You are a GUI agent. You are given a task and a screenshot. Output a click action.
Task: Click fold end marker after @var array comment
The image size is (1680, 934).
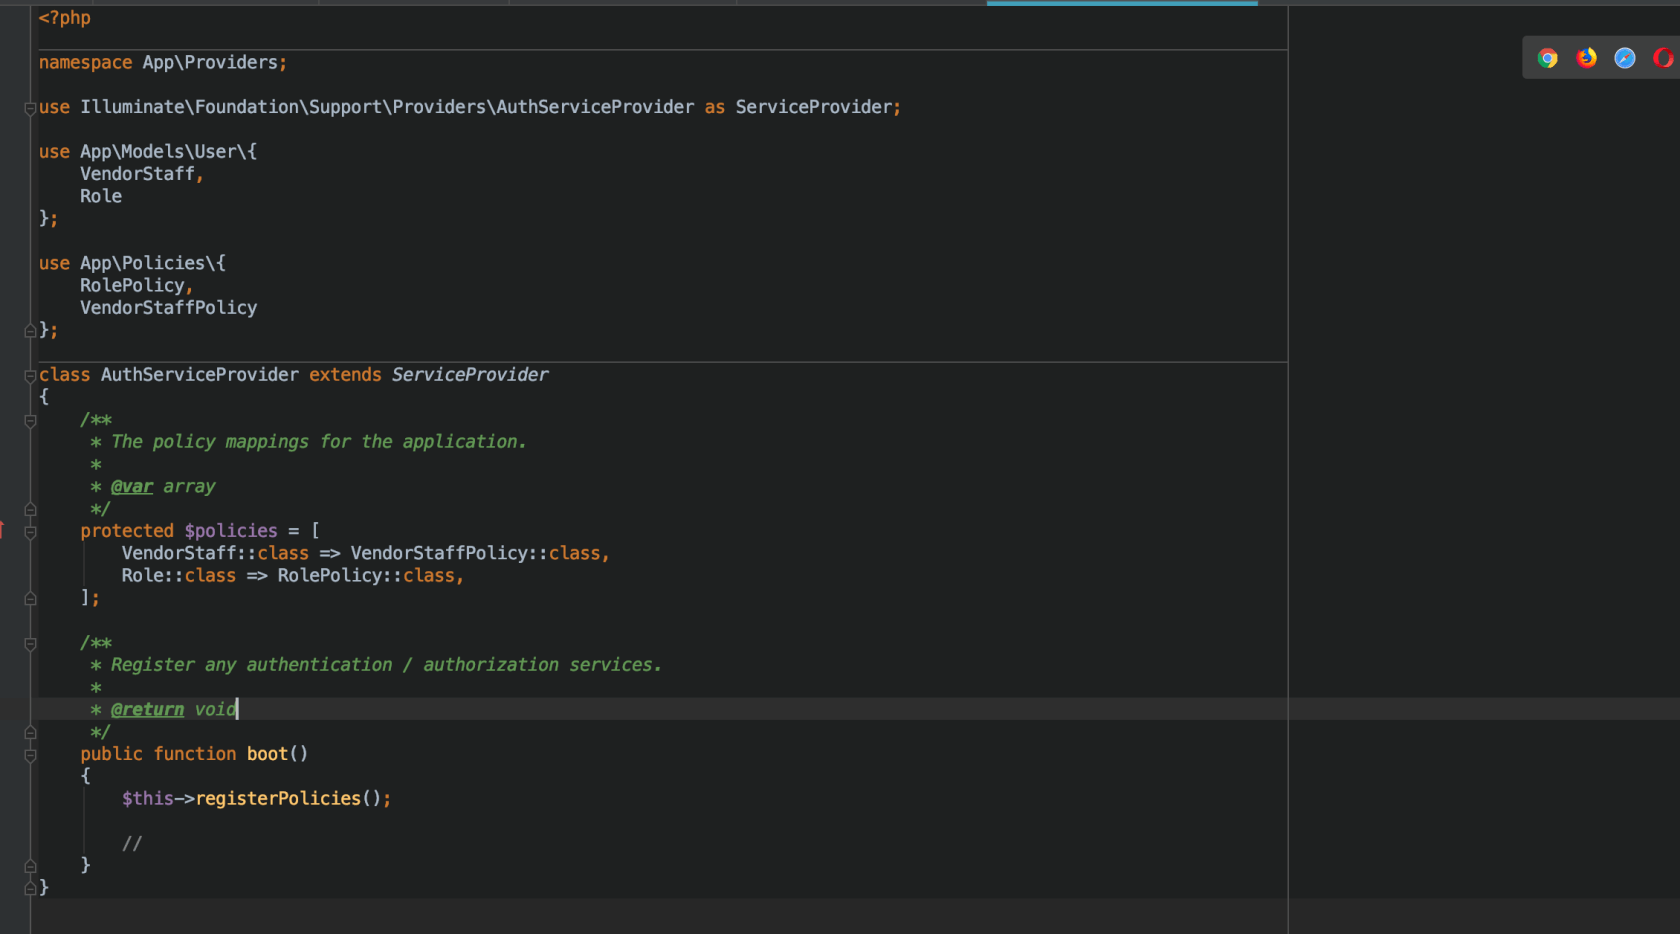pyautogui.click(x=30, y=510)
